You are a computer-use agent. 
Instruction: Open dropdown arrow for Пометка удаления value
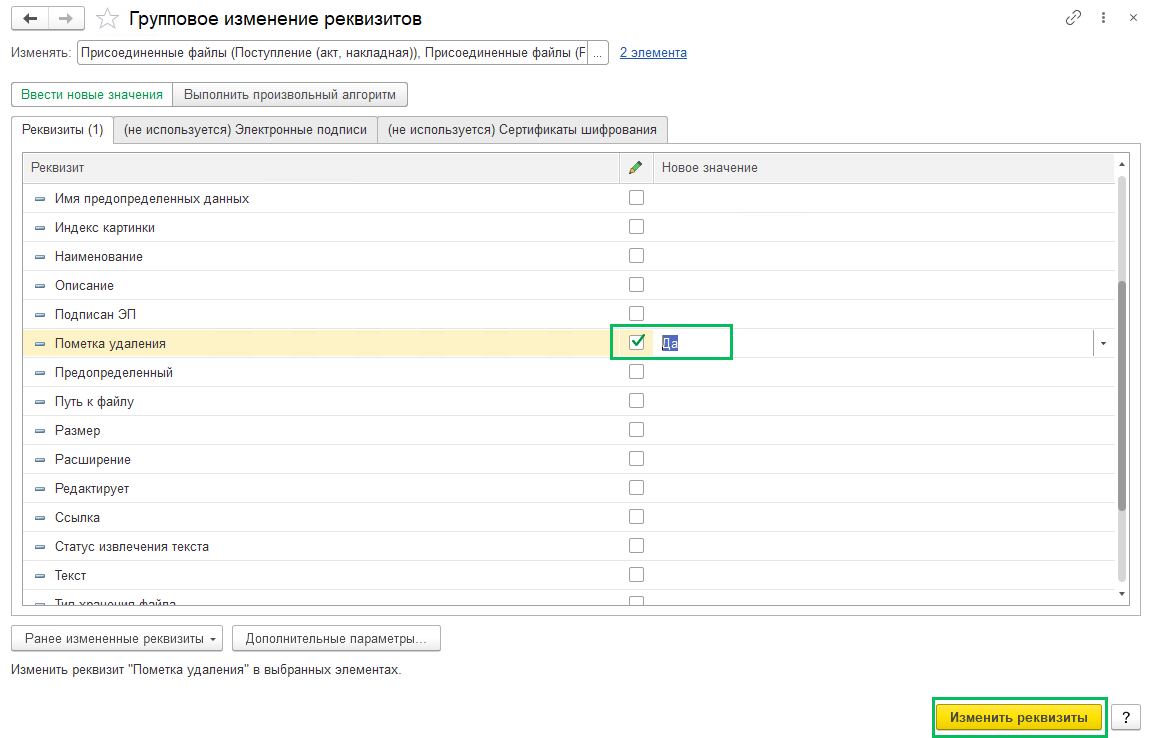[x=1103, y=343]
